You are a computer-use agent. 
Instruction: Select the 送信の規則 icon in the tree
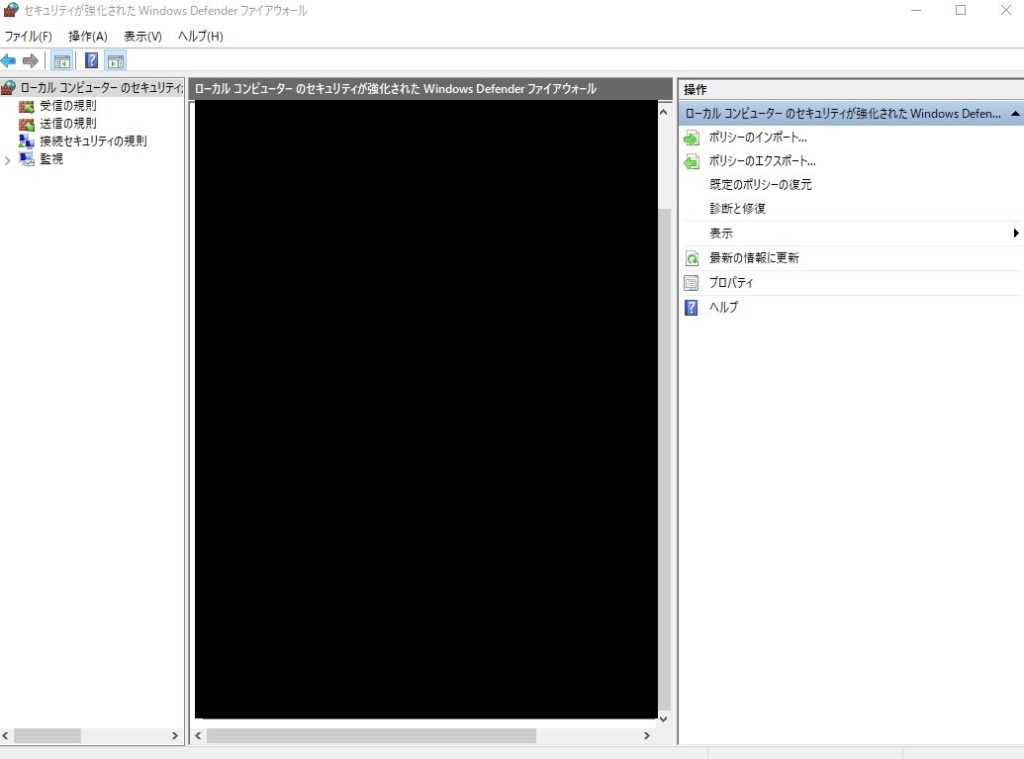pyautogui.click(x=27, y=123)
